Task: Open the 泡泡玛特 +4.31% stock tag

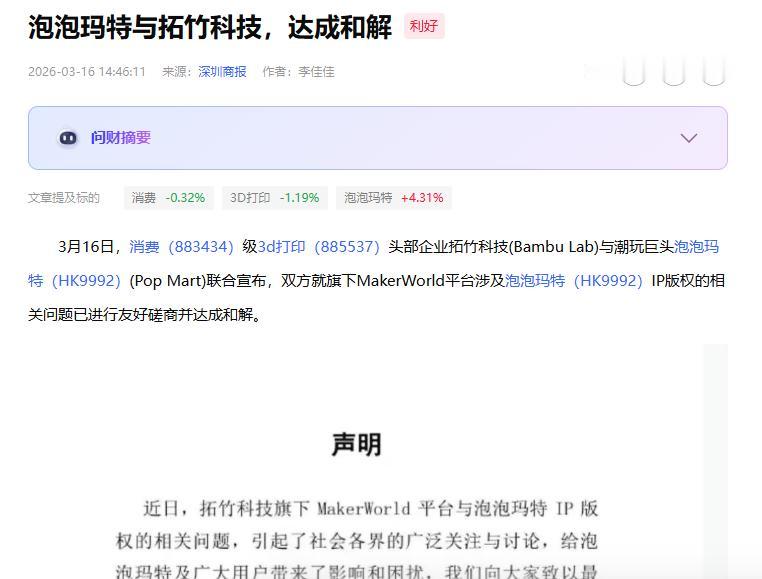Action: (x=394, y=198)
